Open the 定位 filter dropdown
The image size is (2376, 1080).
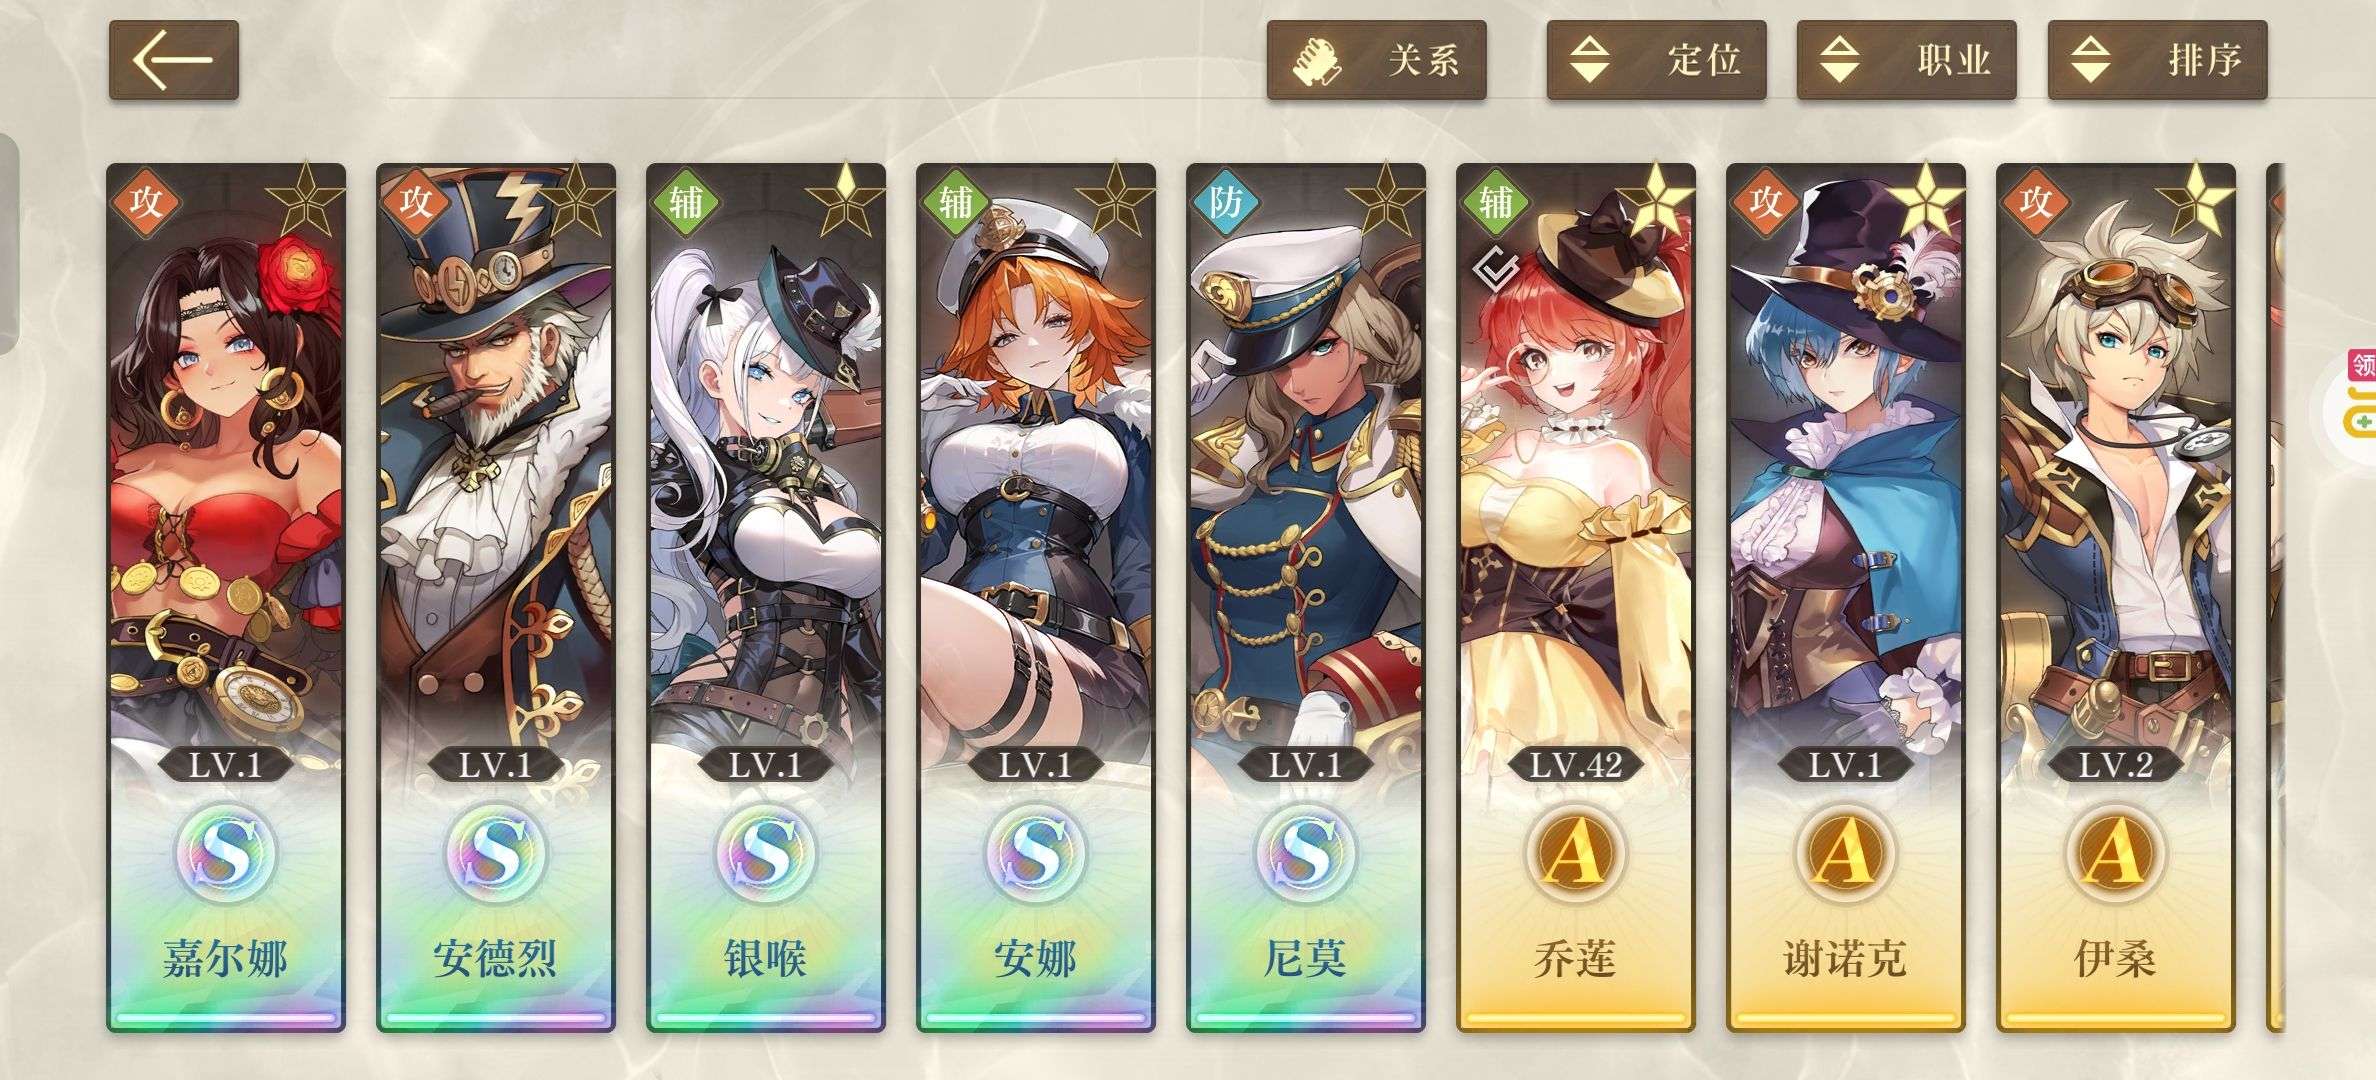pos(1656,60)
